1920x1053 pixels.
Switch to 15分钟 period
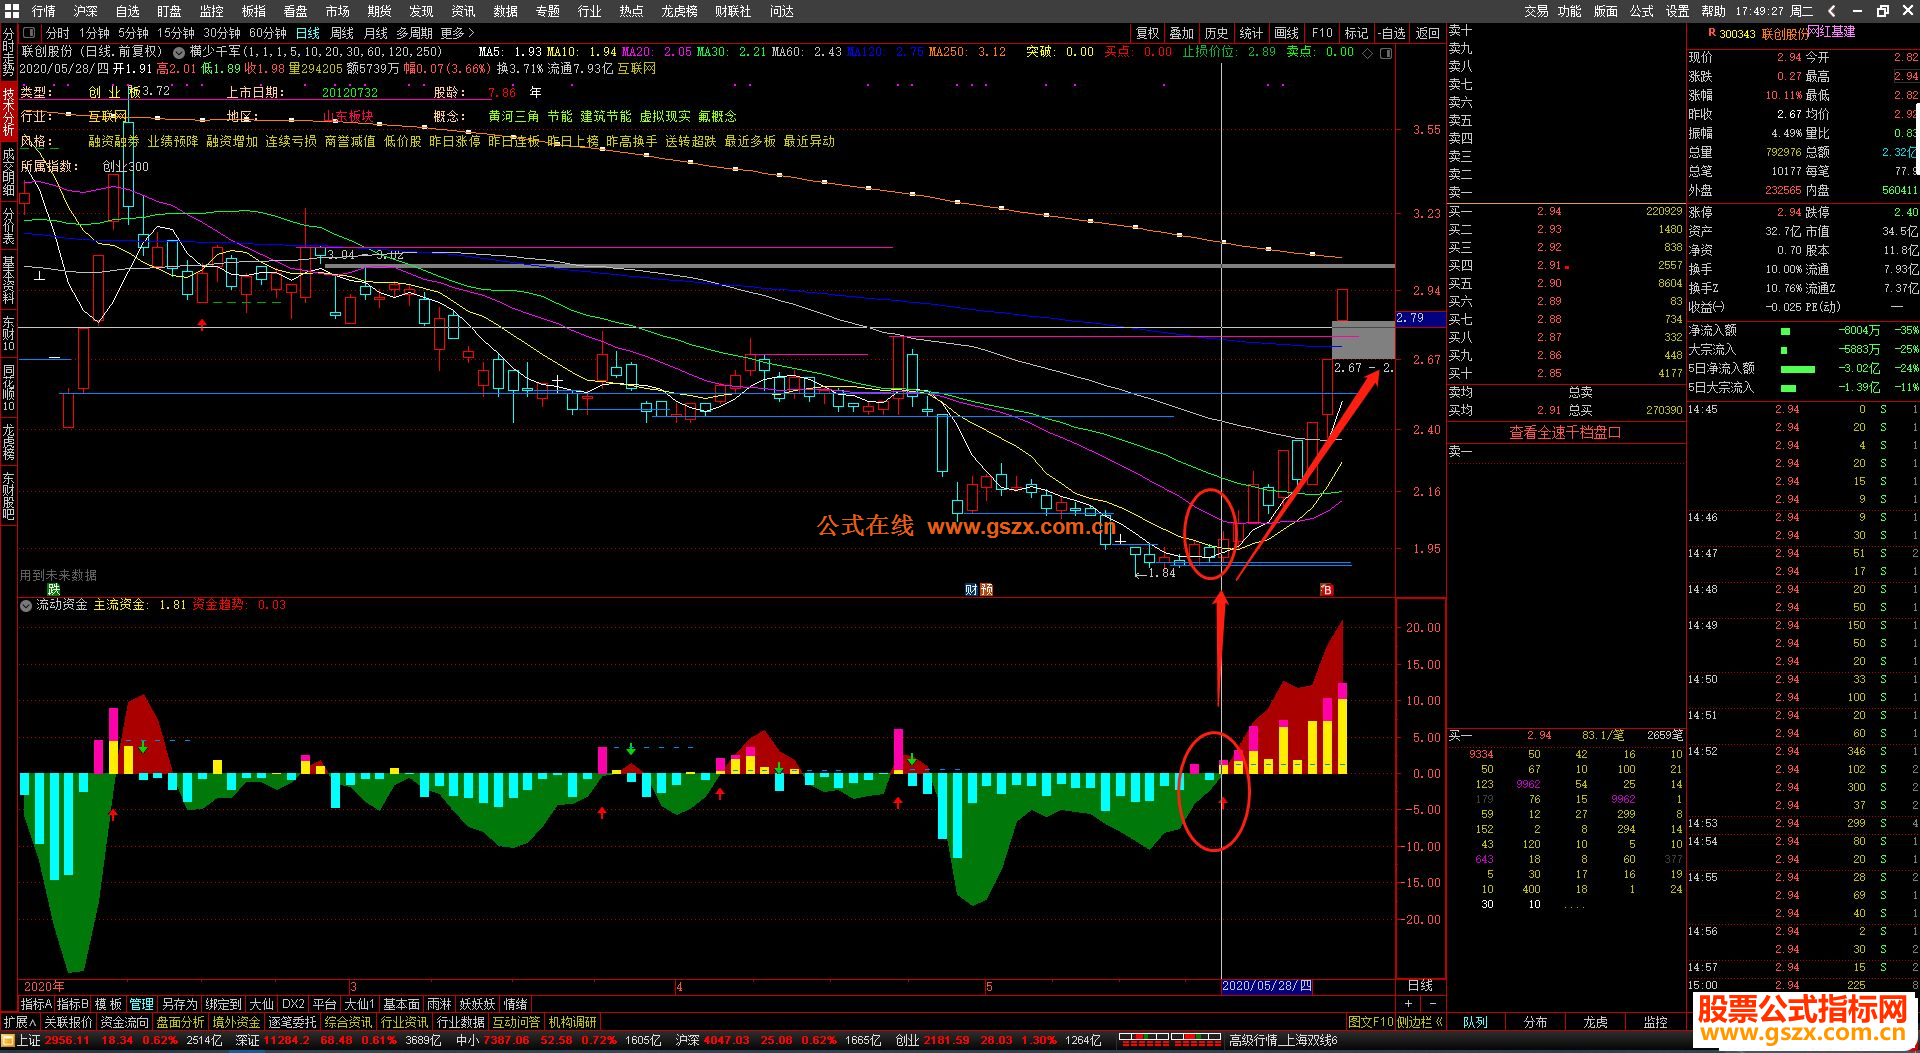[x=175, y=33]
